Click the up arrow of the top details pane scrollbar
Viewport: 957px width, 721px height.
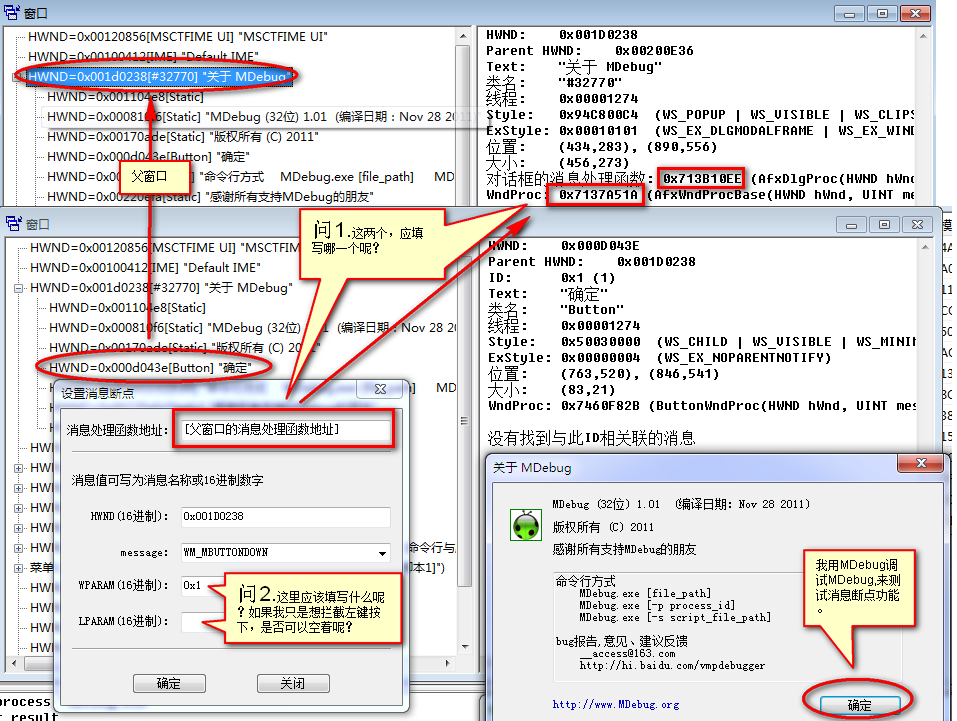point(923,37)
